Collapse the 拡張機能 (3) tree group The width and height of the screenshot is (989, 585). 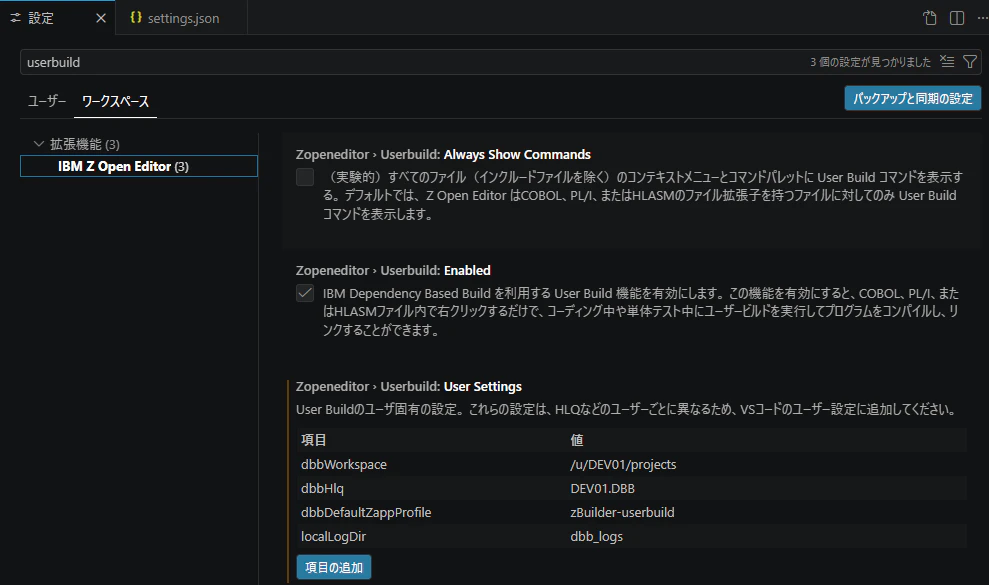tap(38, 144)
